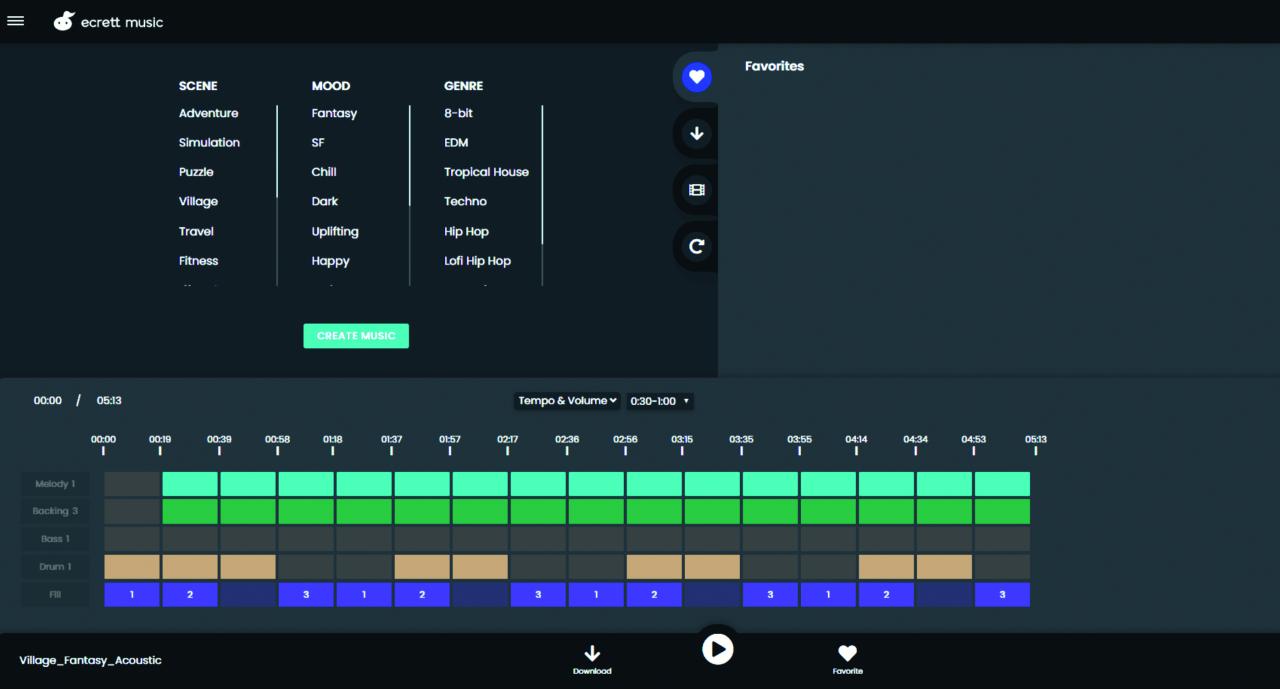1280x689 pixels.
Task: Click the Download arrow icon in bottom bar
Action: [x=592, y=653]
